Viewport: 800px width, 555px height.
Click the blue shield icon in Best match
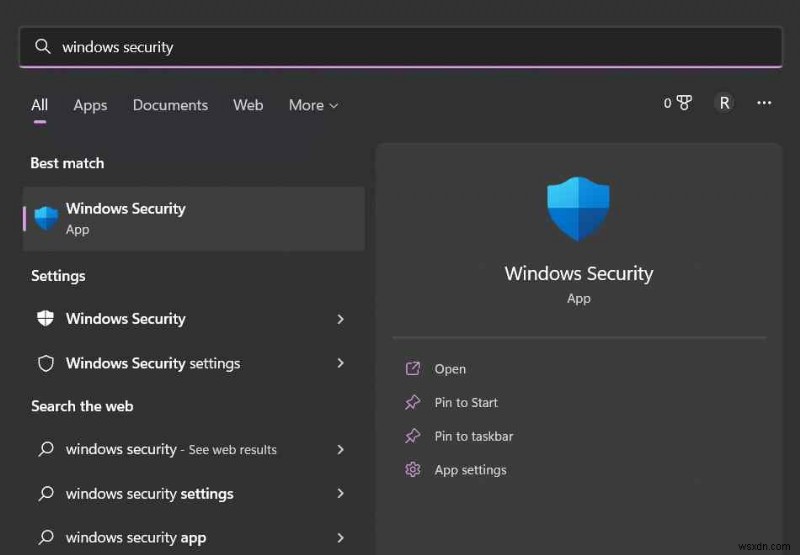click(46, 218)
